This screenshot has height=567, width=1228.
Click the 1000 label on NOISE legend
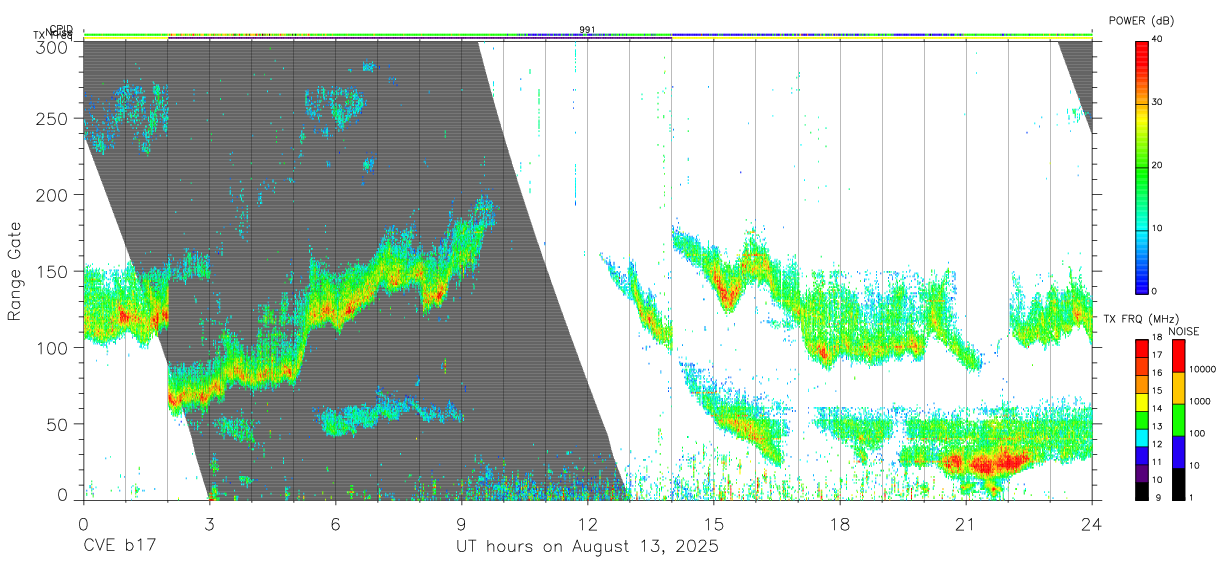tap(1199, 401)
